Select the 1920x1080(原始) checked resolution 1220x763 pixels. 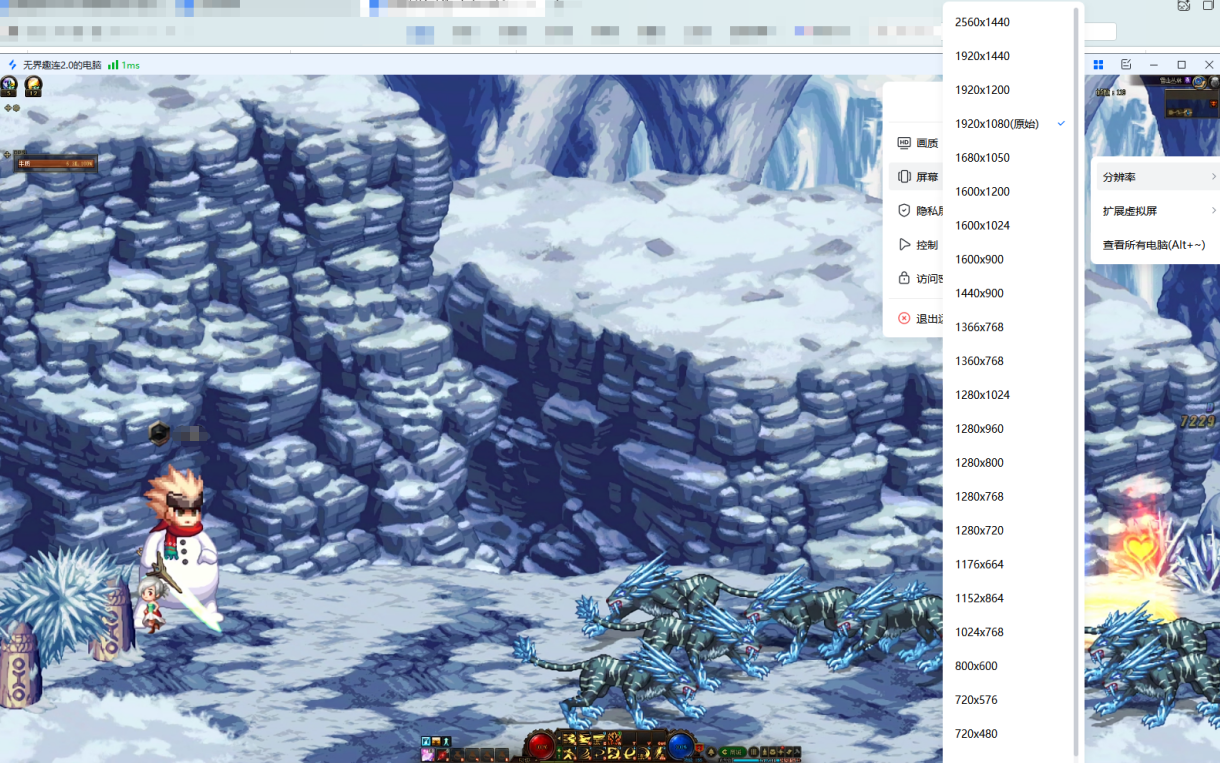997,124
